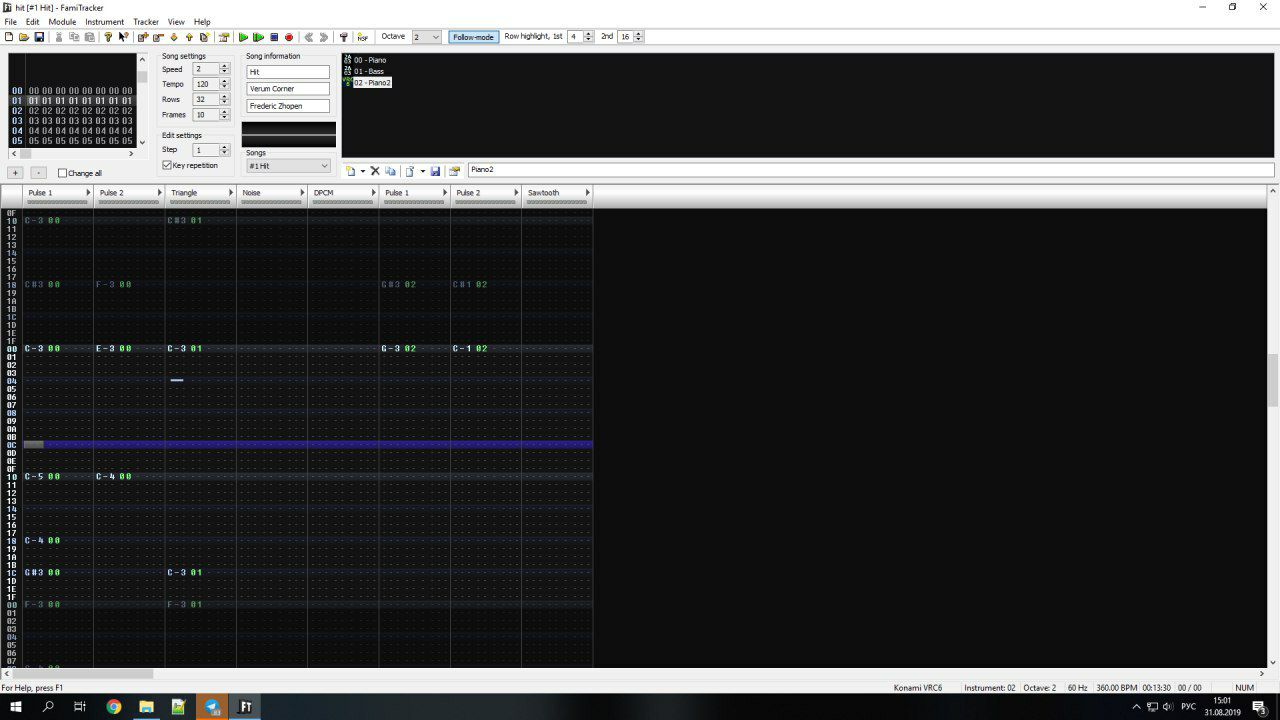Open a module file from disk
Screen dimensions: 1280x720
tap(24, 37)
